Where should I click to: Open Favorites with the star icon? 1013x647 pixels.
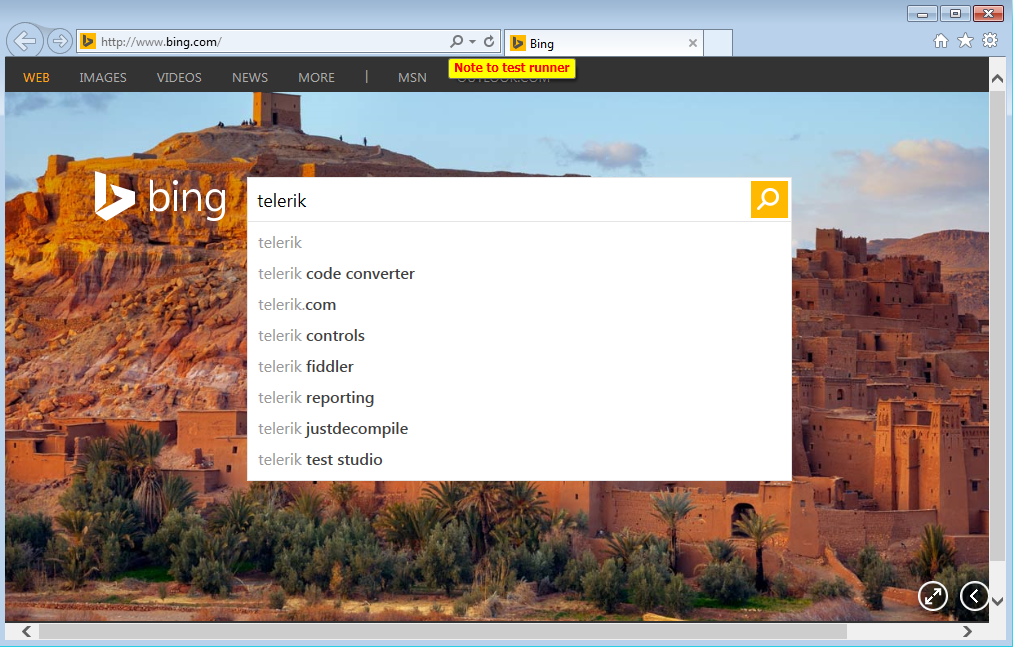[965, 41]
